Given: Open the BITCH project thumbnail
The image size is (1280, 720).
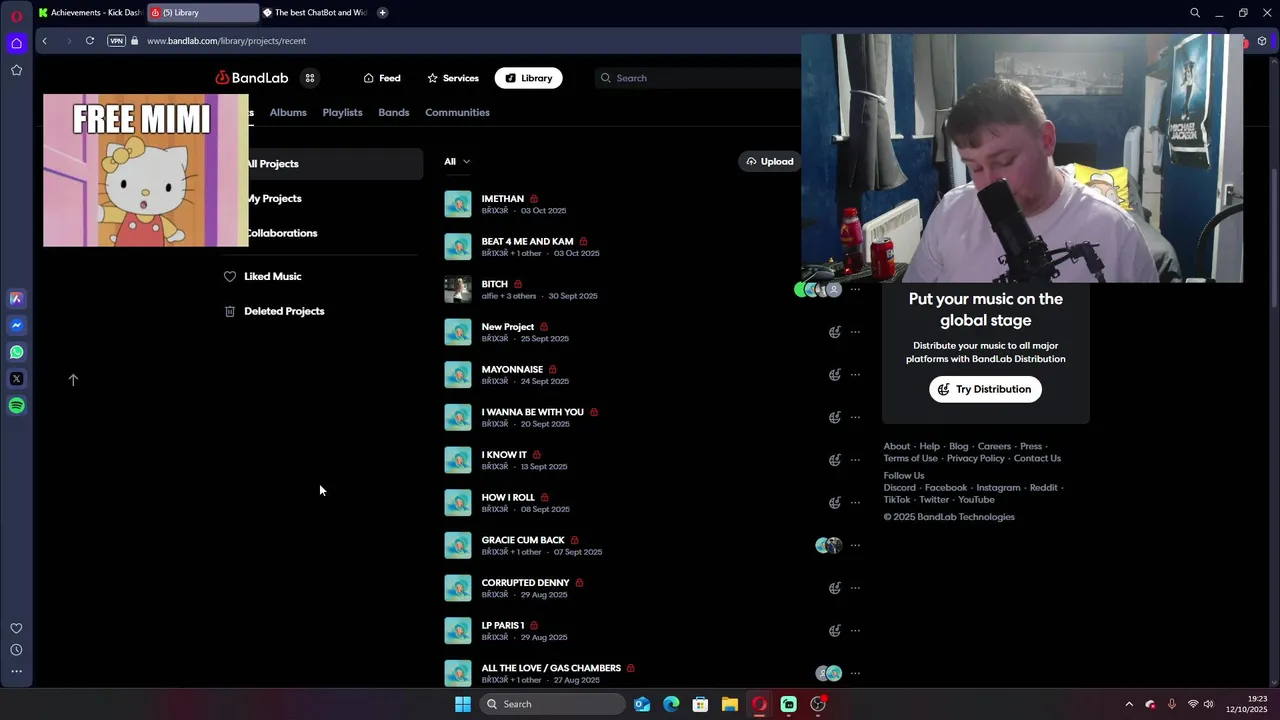Looking at the screenshot, I should tap(458, 289).
